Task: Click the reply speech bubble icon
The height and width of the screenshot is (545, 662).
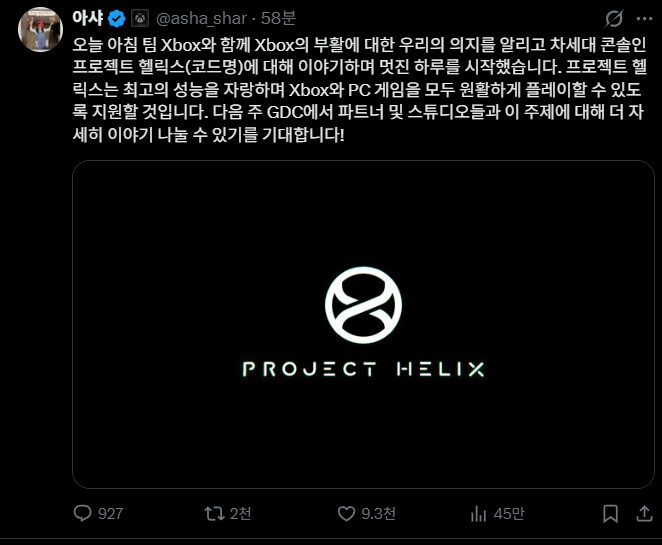Action: click(82, 513)
